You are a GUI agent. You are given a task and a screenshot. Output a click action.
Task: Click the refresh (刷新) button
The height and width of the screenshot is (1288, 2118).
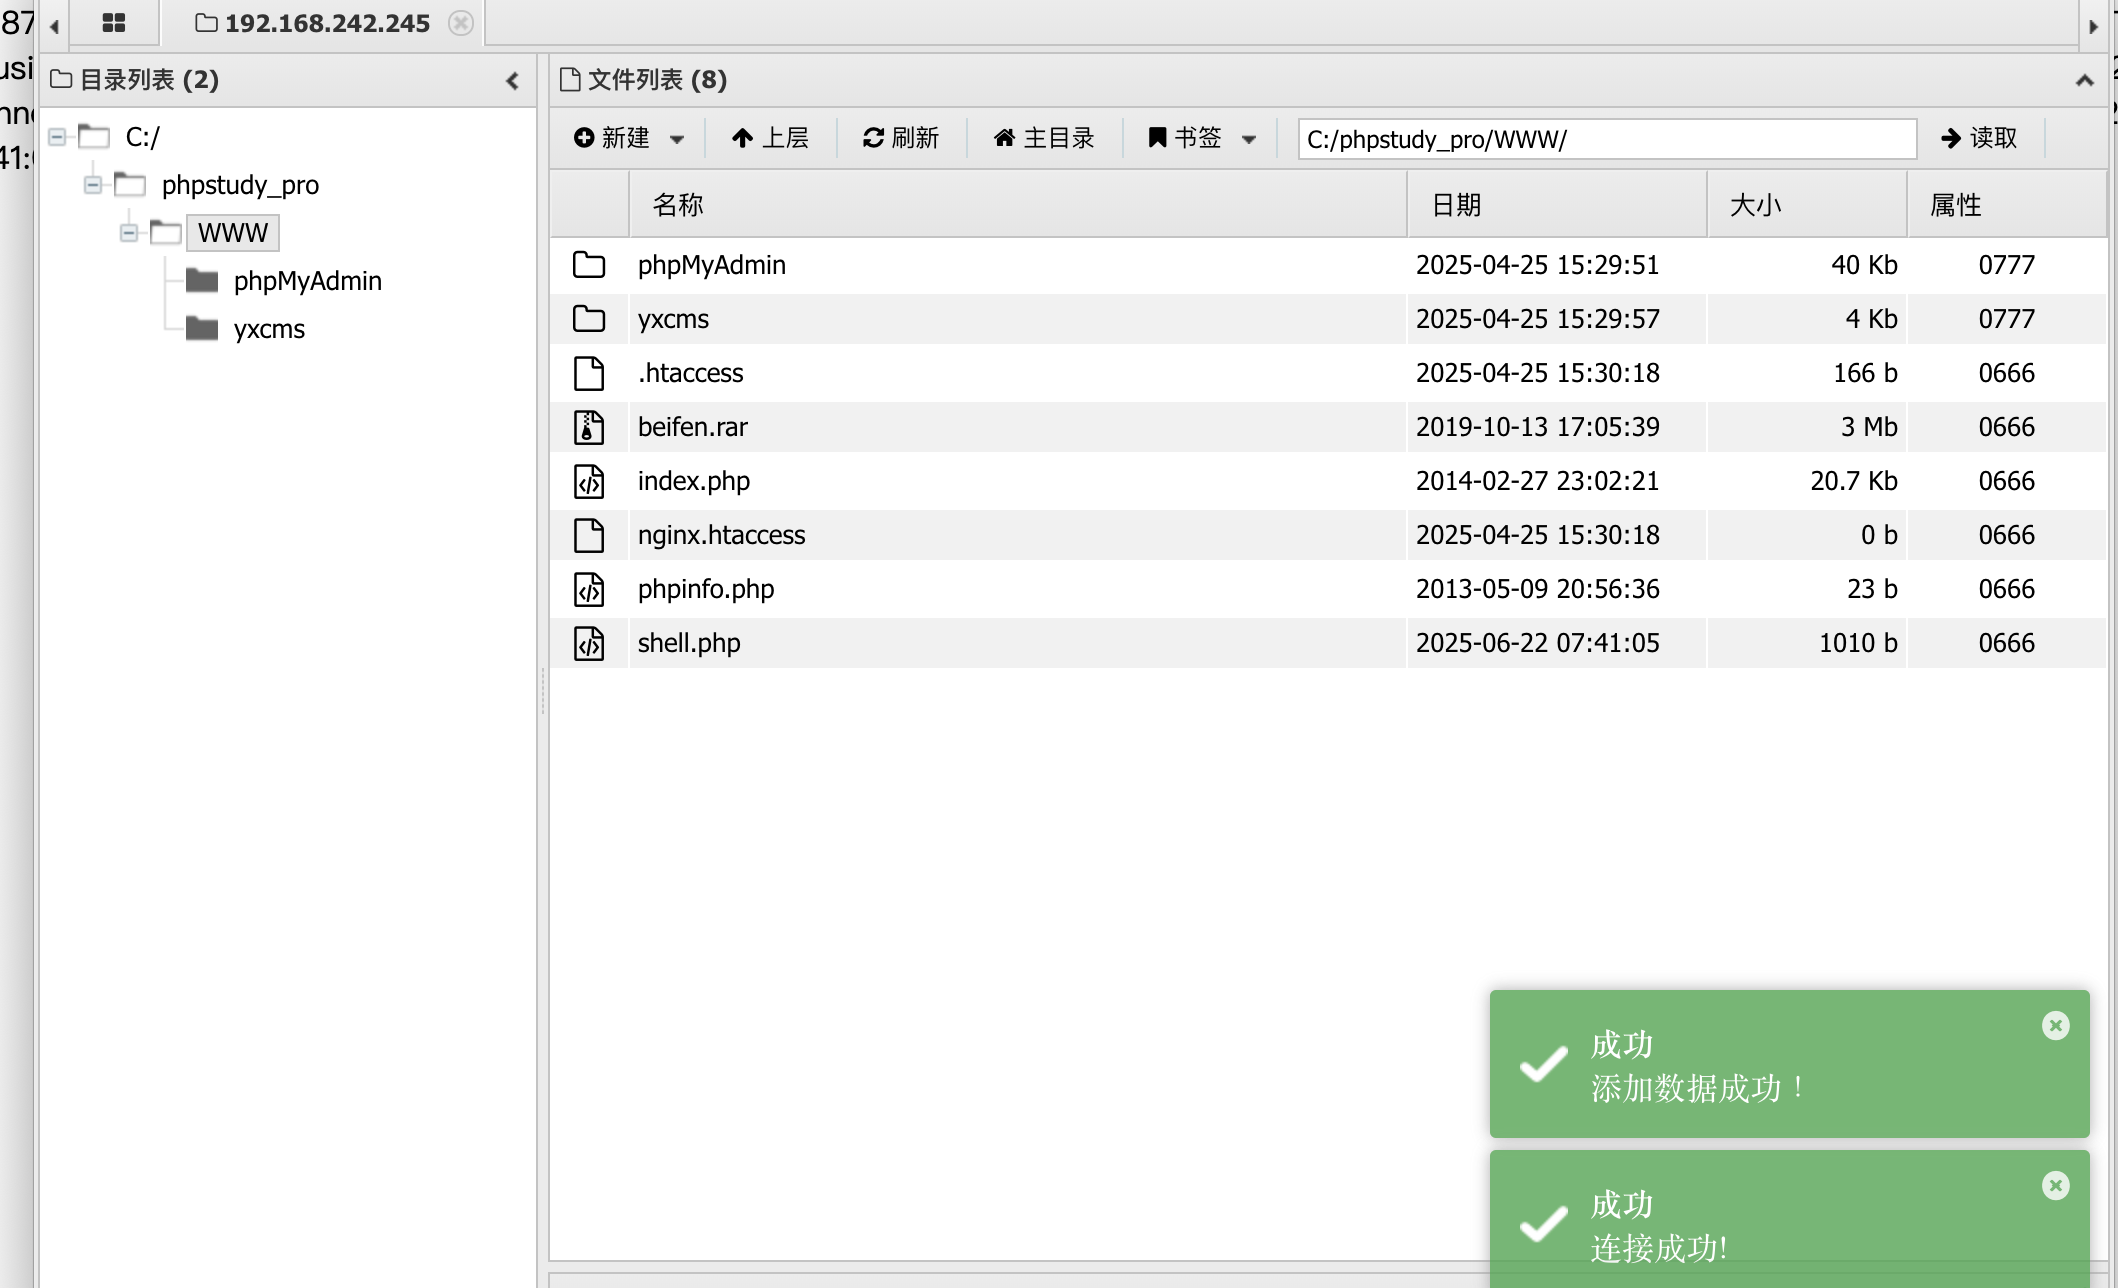(900, 138)
